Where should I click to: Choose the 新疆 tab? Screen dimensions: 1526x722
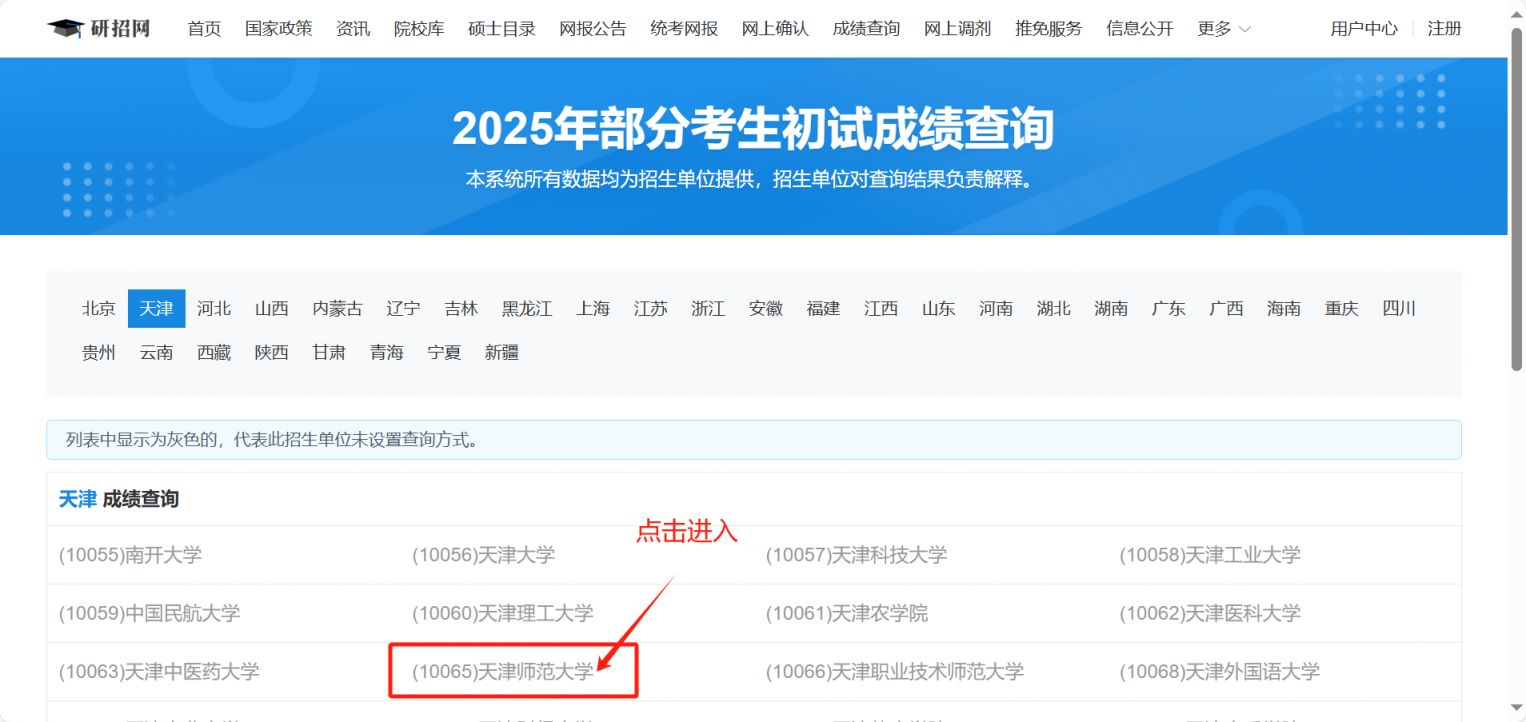502,353
